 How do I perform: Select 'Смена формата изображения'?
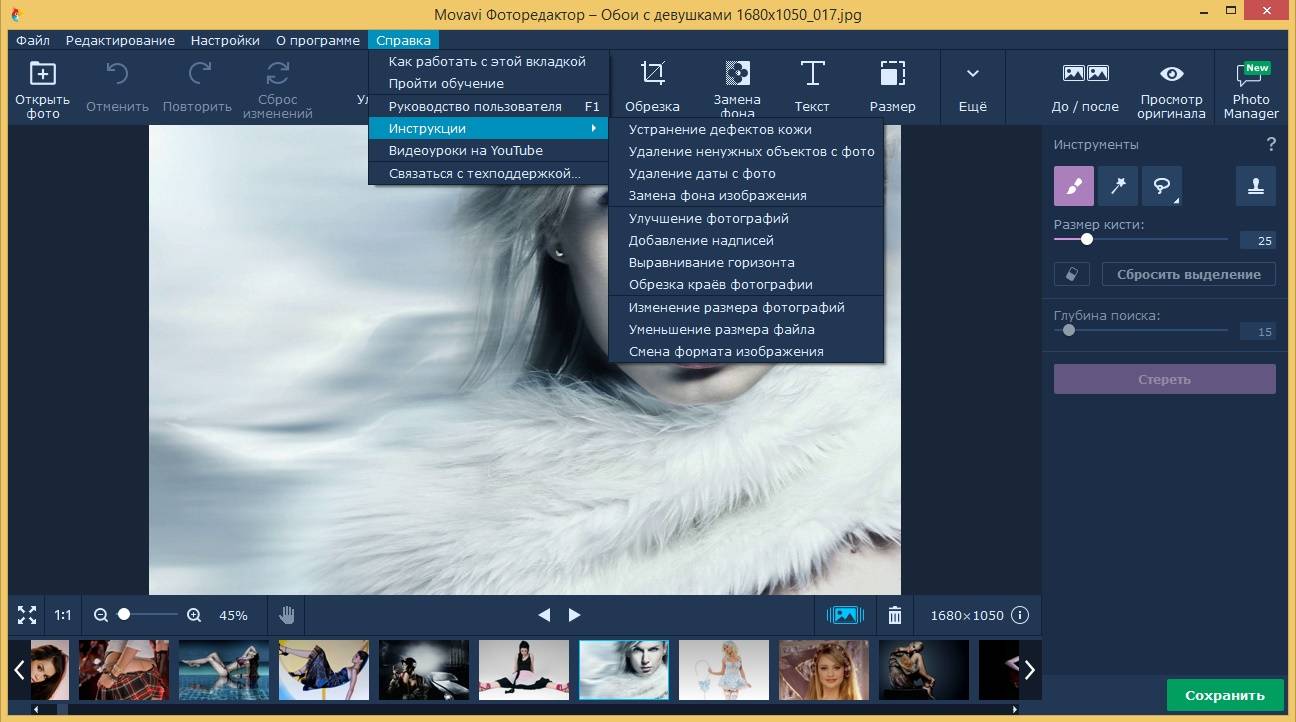746,351
